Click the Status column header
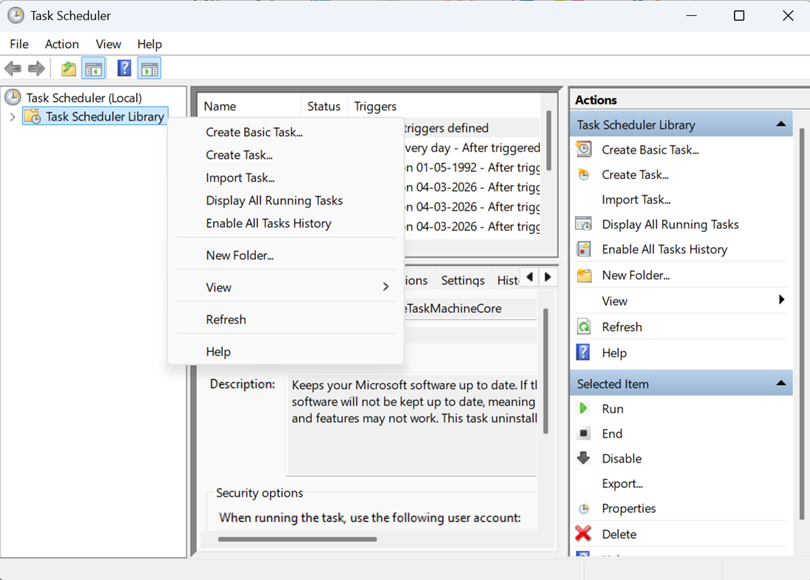The image size is (810, 580). tap(324, 106)
